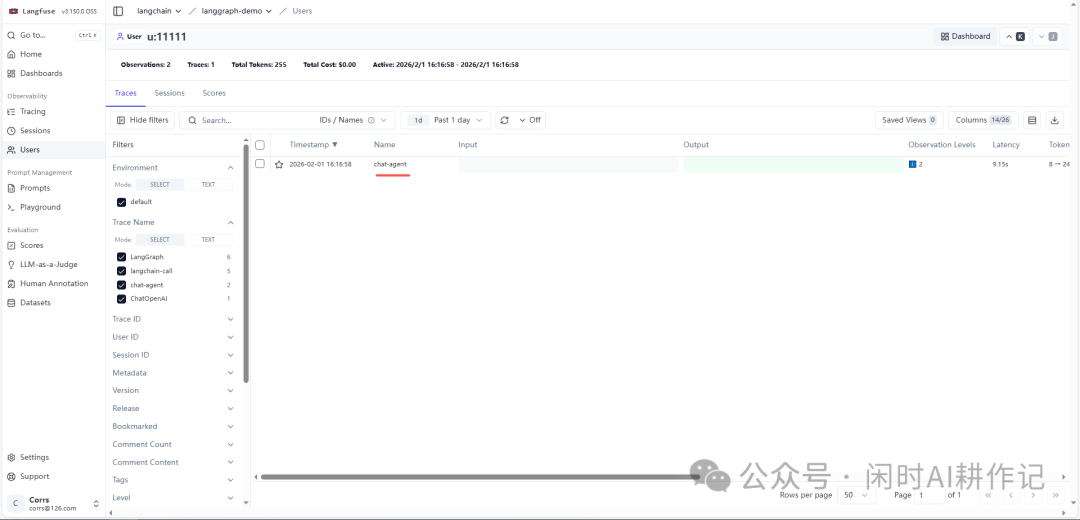The width and height of the screenshot is (1080, 520).
Task: Select all rows with header checkbox
Action: pyautogui.click(x=260, y=145)
